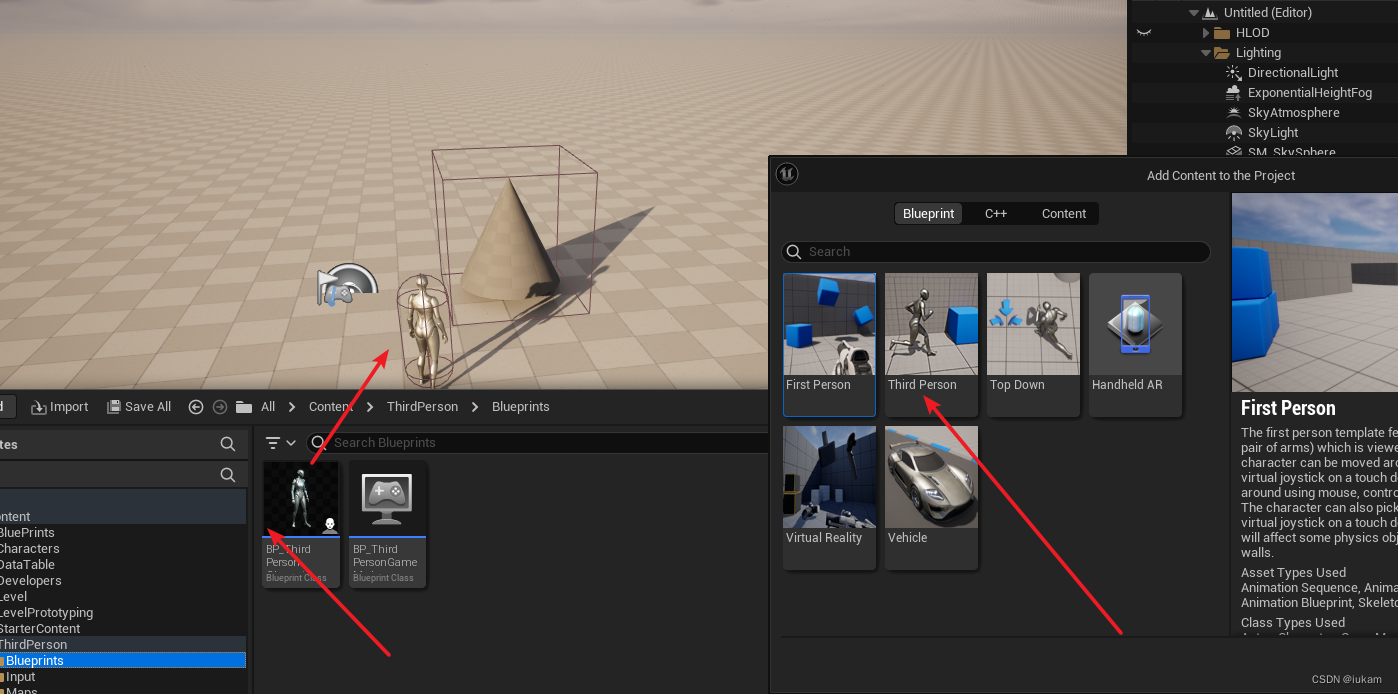Go back in content browser history

coord(196,407)
